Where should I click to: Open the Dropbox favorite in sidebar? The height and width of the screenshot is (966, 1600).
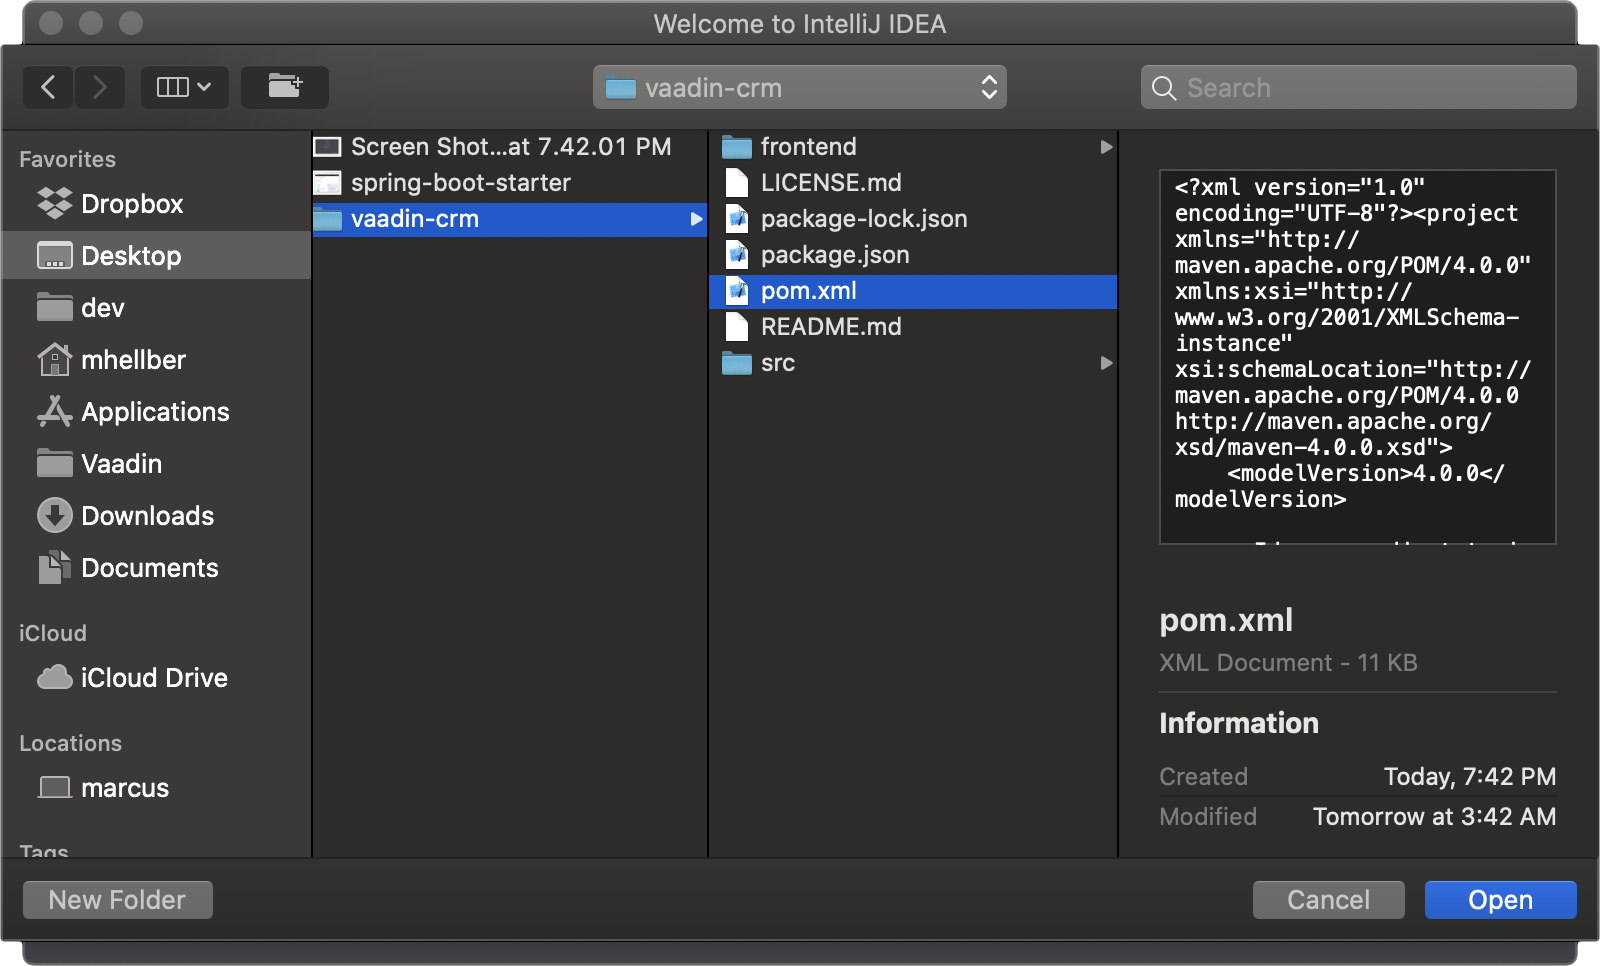click(131, 204)
